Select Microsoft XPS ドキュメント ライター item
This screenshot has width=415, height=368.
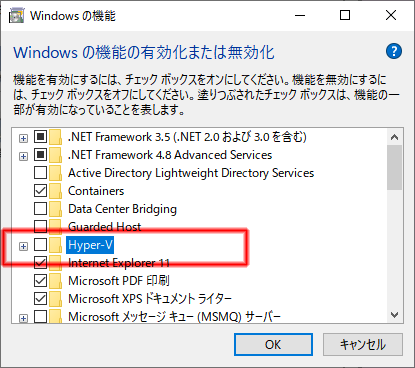point(150,299)
